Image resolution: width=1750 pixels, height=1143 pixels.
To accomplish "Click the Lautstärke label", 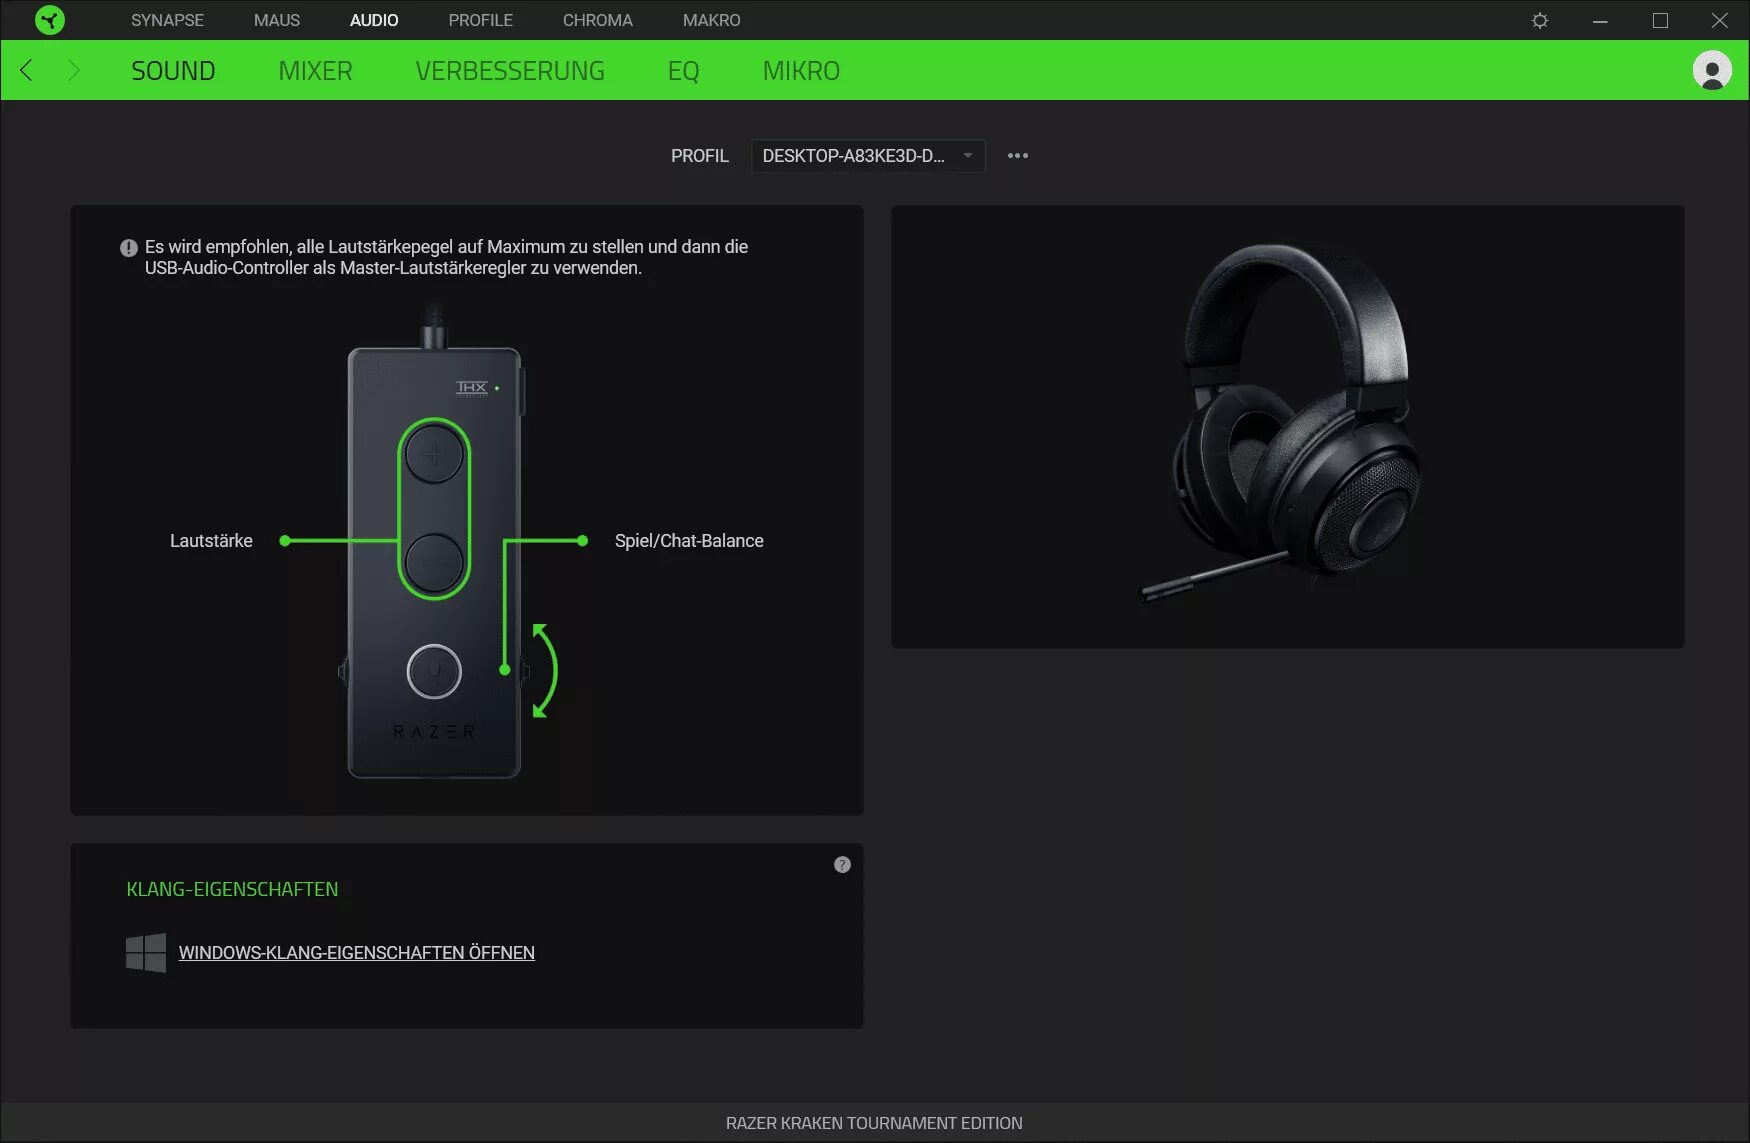I will 211,541.
